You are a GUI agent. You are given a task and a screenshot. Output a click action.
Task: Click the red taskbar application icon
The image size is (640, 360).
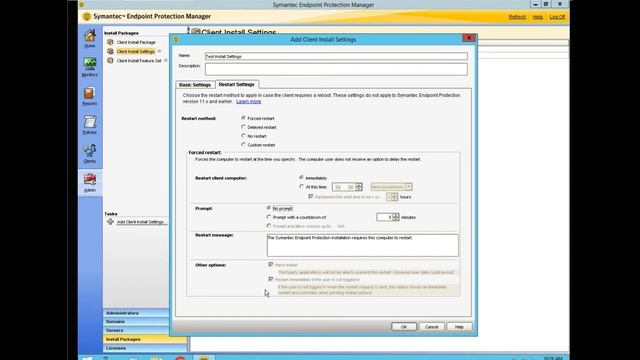(x=180, y=358)
